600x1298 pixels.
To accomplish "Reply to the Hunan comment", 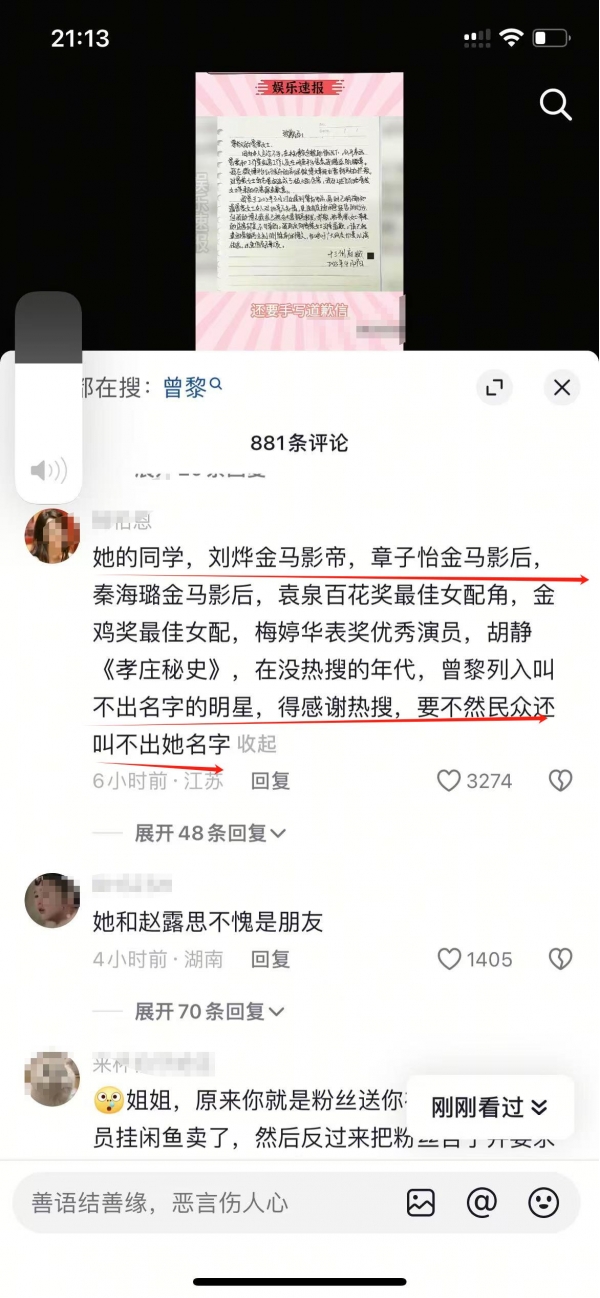I will pos(270,959).
